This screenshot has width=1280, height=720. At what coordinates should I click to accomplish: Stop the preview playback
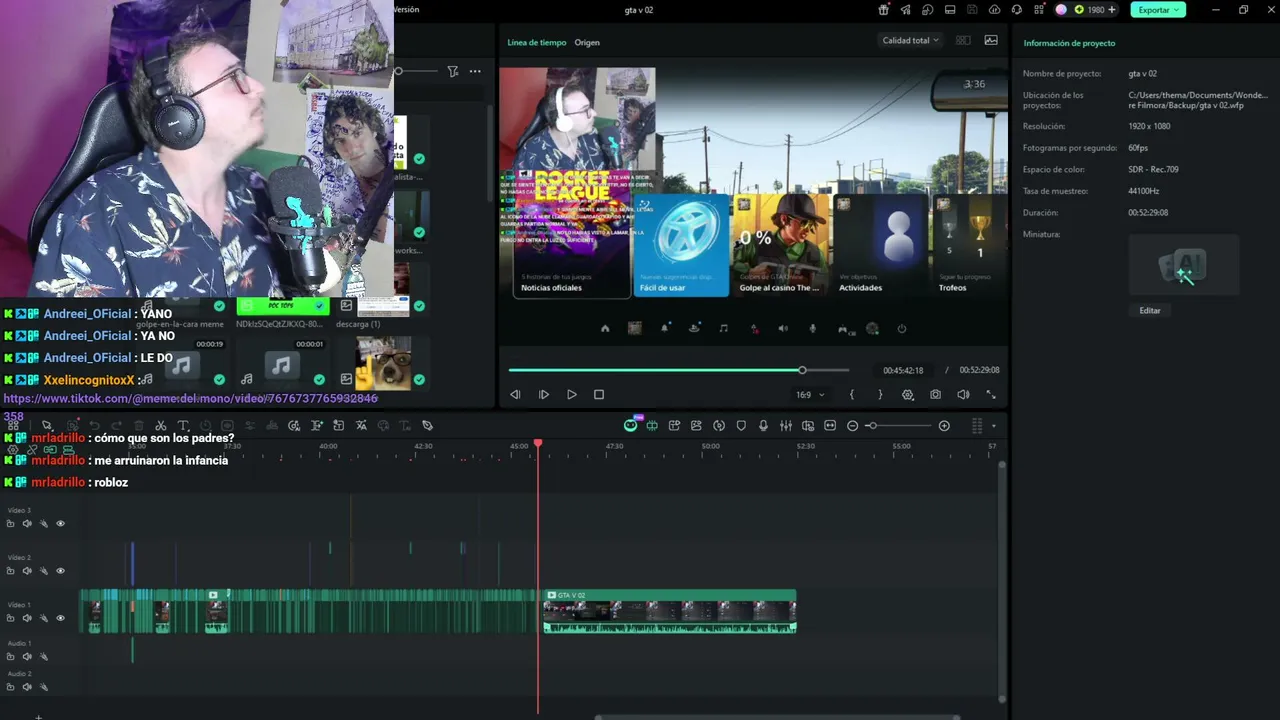click(599, 395)
